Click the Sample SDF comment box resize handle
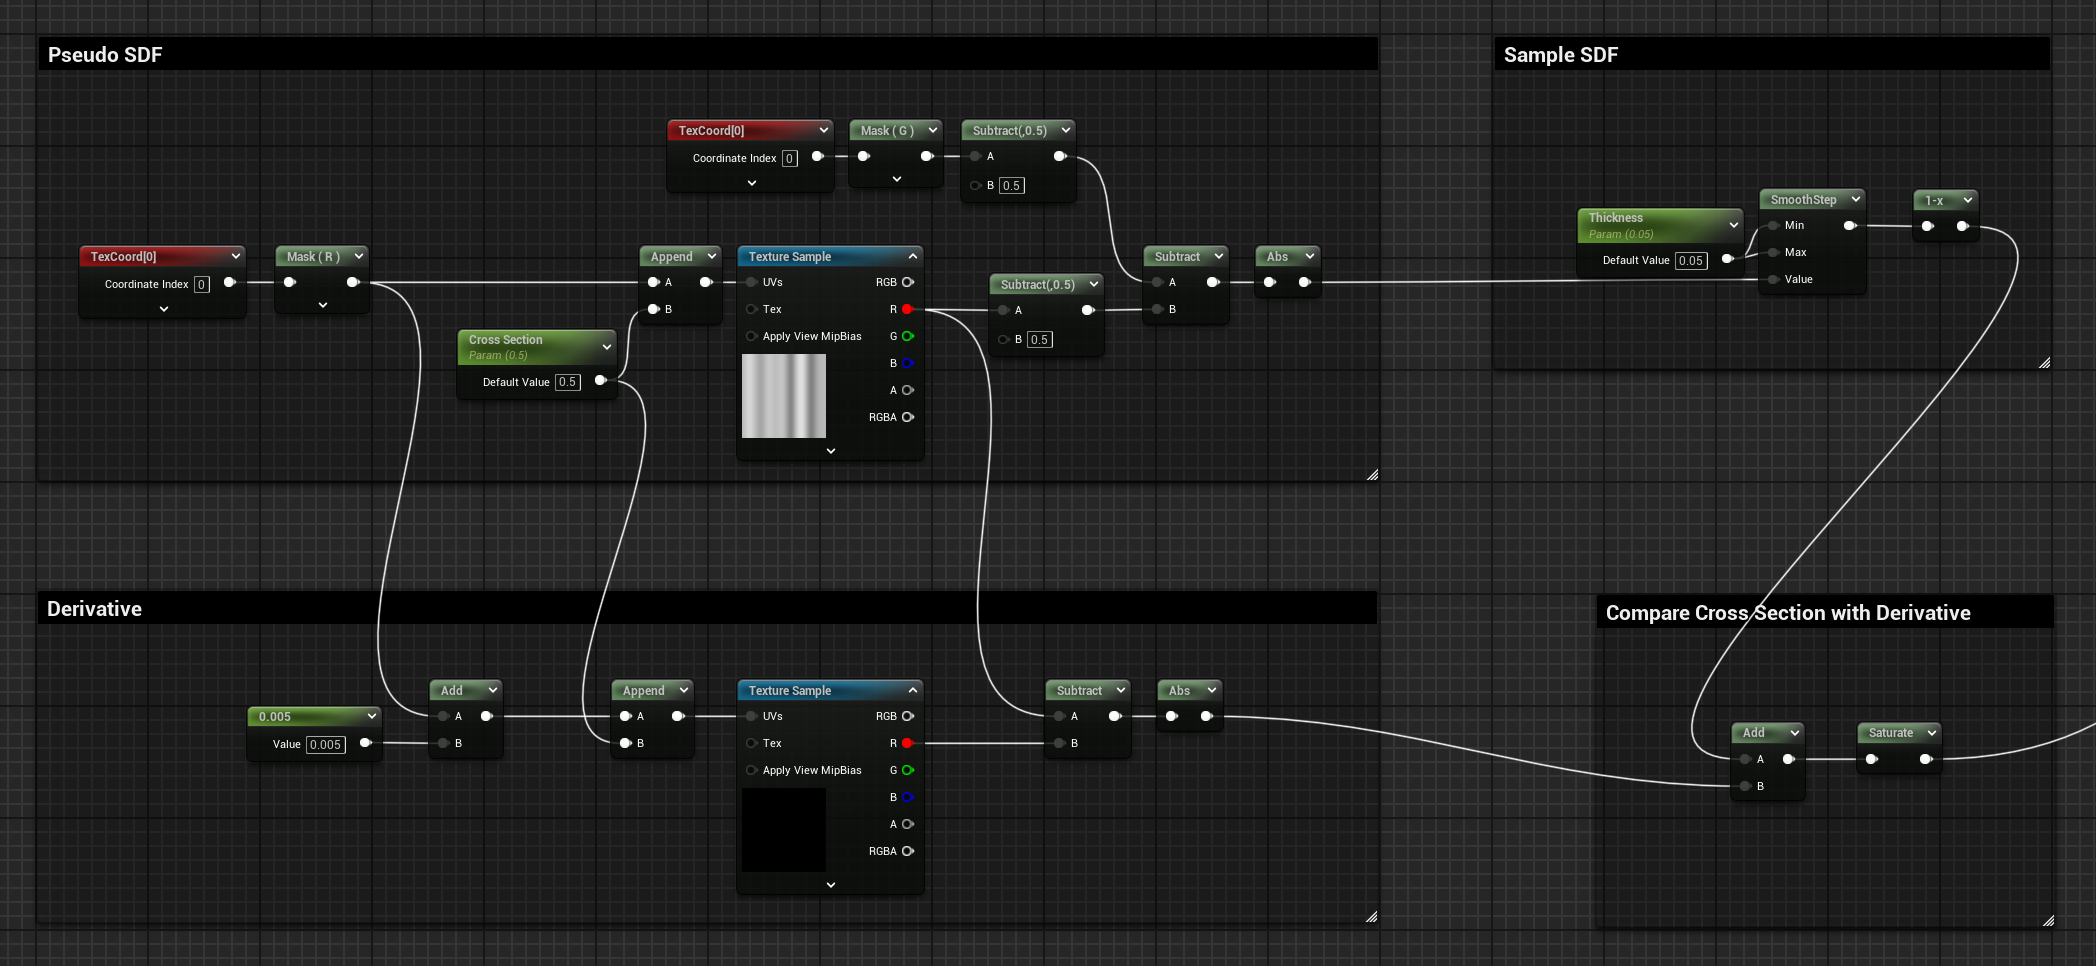Viewport: 2096px width, 966px height. coord(2044,363)
